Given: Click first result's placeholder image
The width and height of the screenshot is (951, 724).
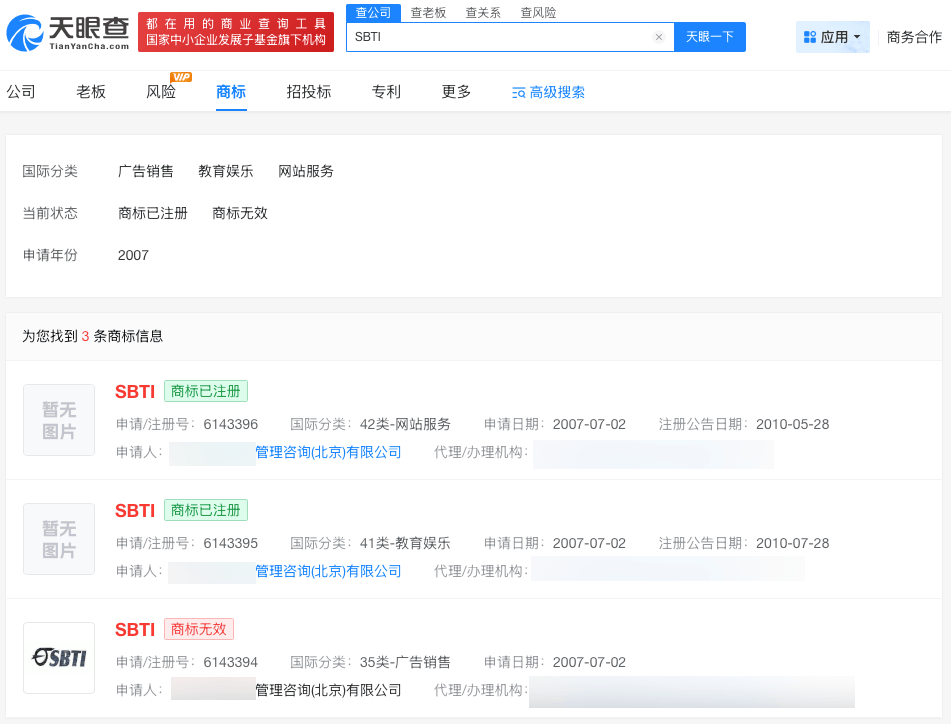Looking at the screenshot, I should (x=59, y=420).
